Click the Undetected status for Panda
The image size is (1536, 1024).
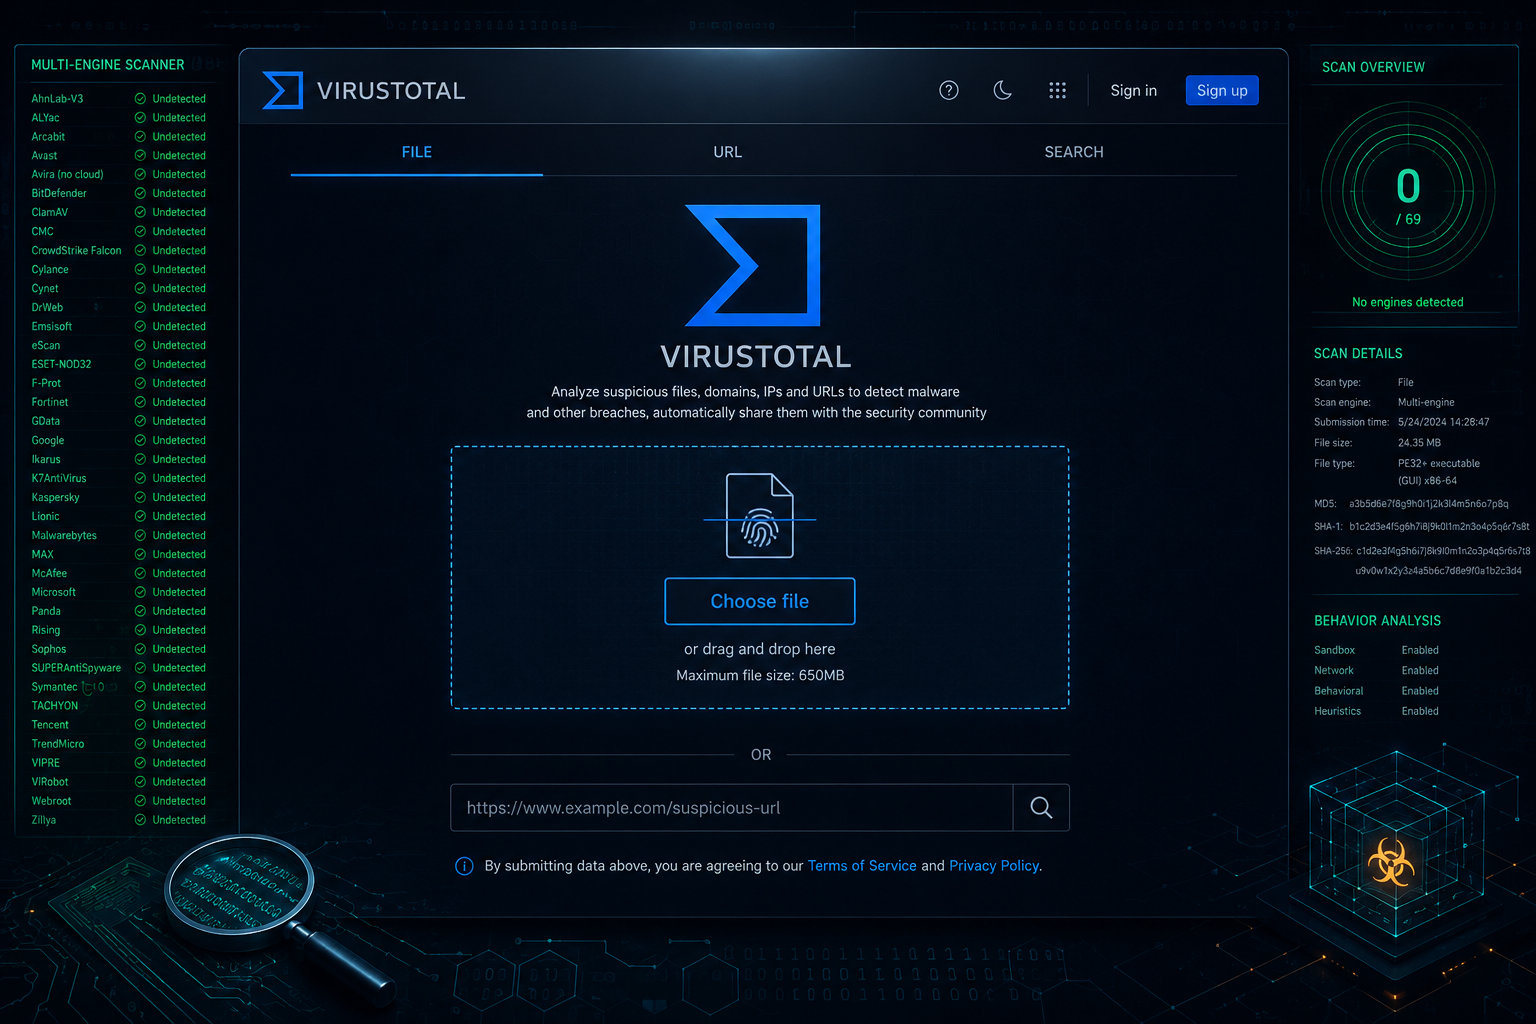click(x=179, y=611)
